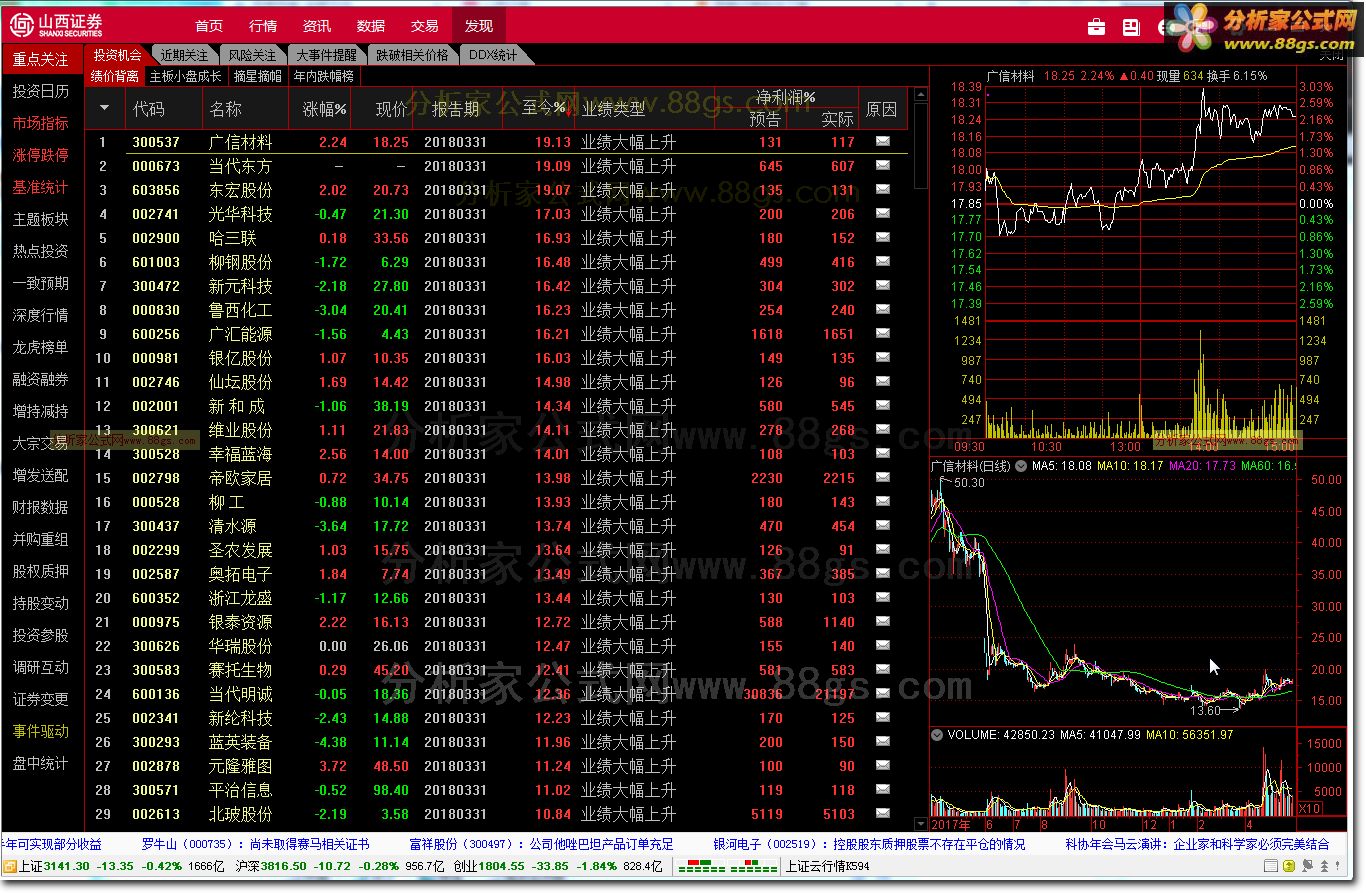Open the 行情 menu
1366x893 pixels.
pyautogui.click(x=263, y=26)
